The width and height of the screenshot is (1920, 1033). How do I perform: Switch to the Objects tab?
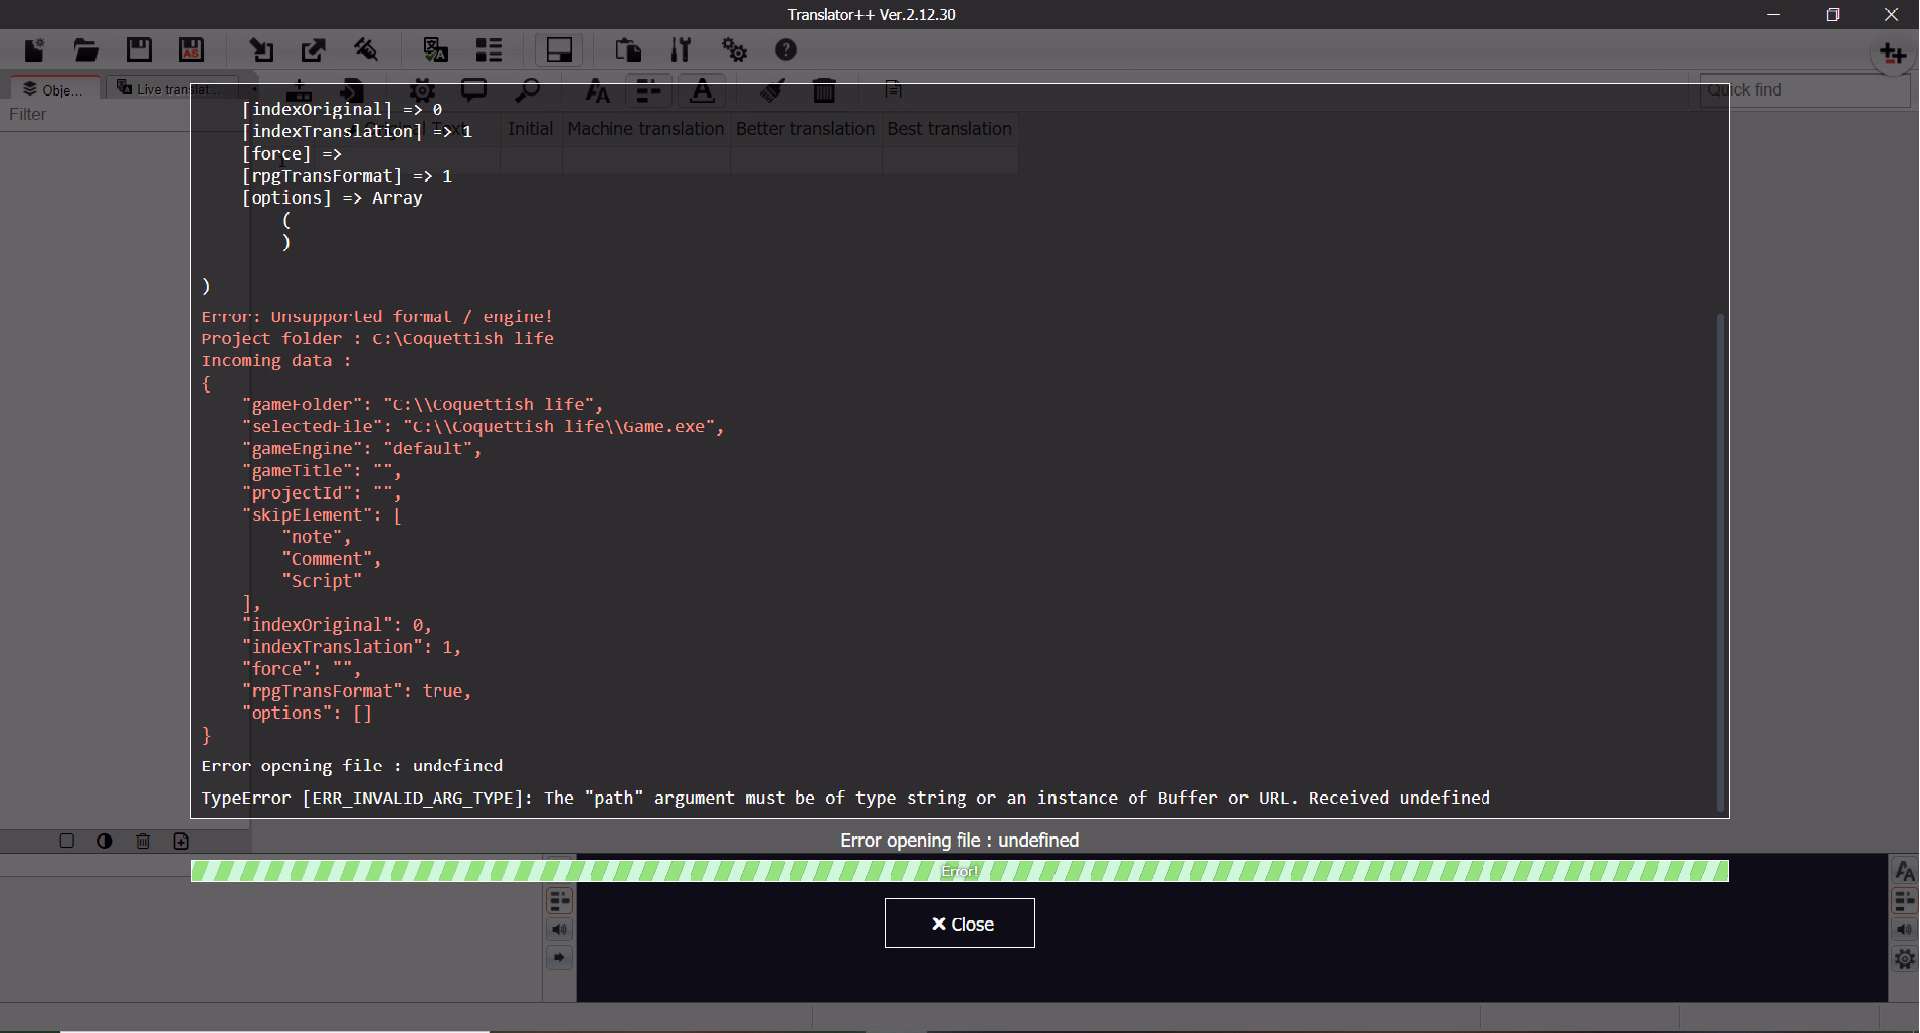coord(53,88)
